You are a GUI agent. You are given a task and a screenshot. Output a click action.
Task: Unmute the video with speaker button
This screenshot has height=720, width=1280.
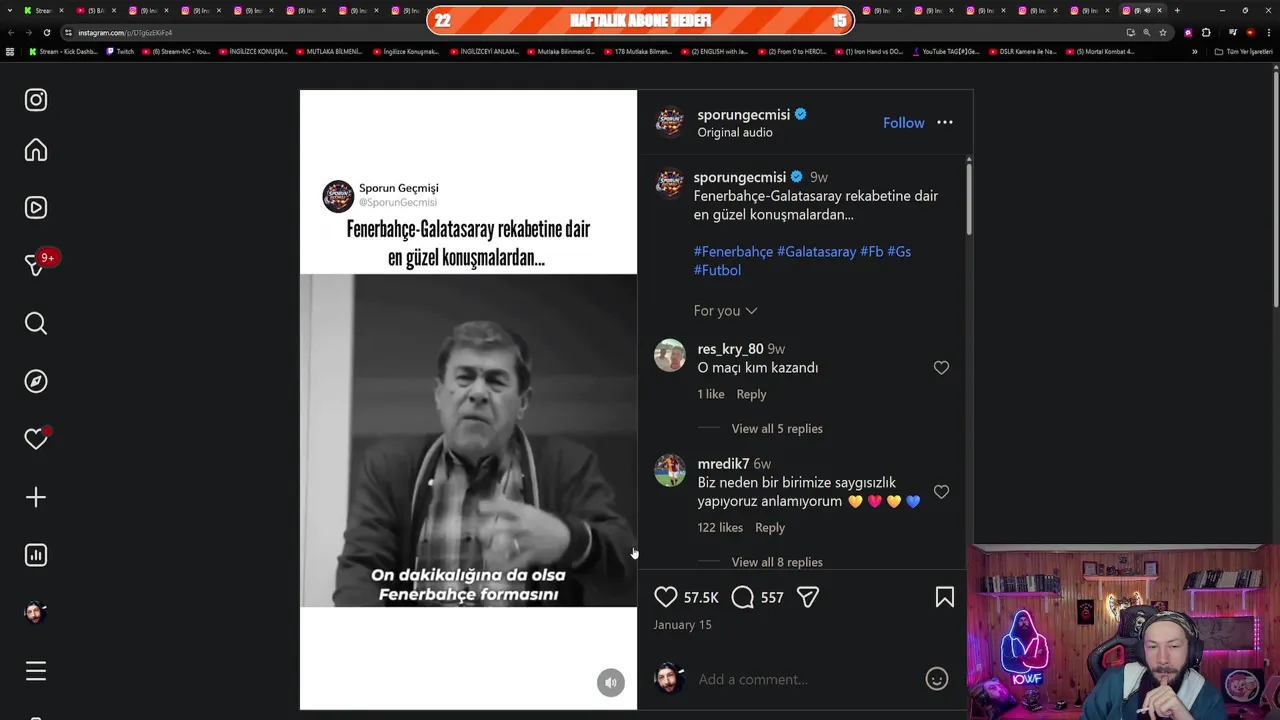(x=611, y=683)
